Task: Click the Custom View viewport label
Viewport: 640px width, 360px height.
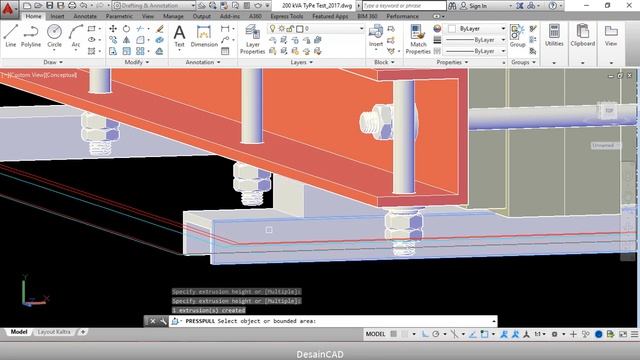Action: tap(28, 75)
